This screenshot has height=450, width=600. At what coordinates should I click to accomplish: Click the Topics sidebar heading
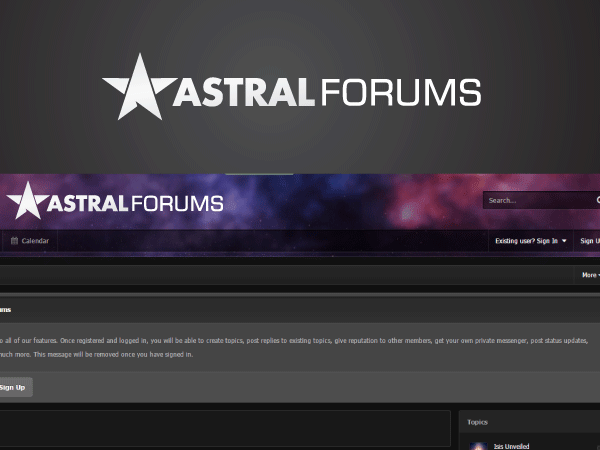[x=477, y=422]
